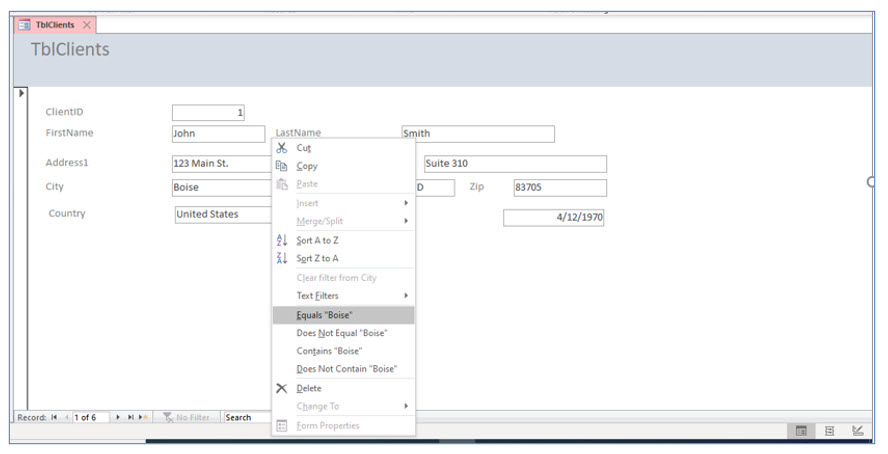Click the clipboard Paste icon
Image resolution: width=888 pixels, height=454 pixels.
click(281, 184)
